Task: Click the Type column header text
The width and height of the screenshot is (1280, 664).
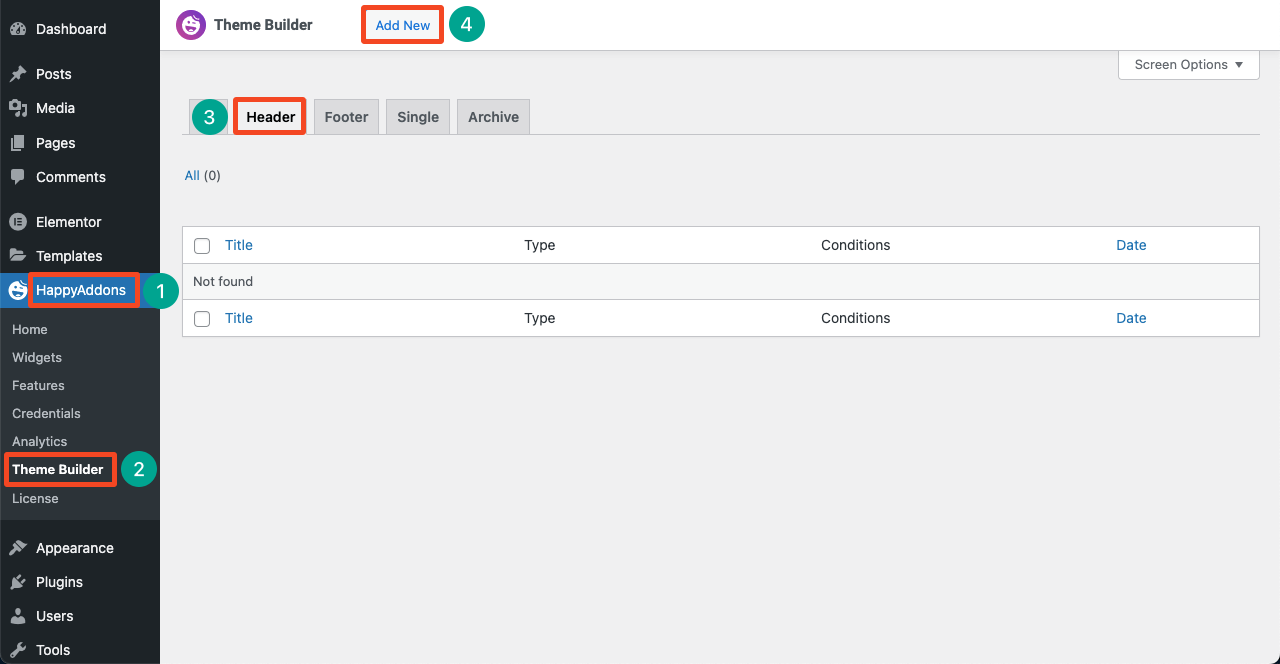Action: click(x=539, y=245)
